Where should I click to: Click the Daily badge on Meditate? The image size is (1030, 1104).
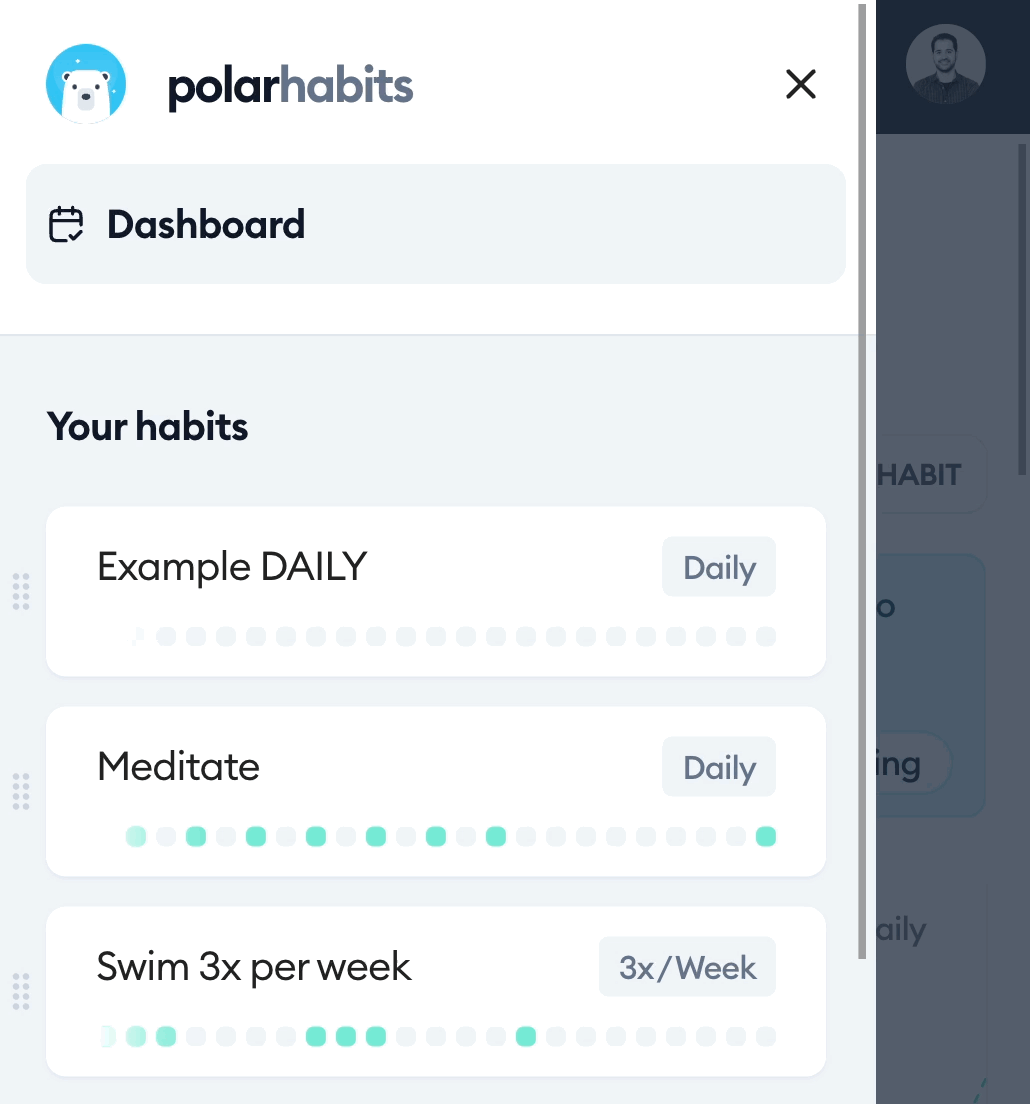pyautogui.click(x=718, y=766)
